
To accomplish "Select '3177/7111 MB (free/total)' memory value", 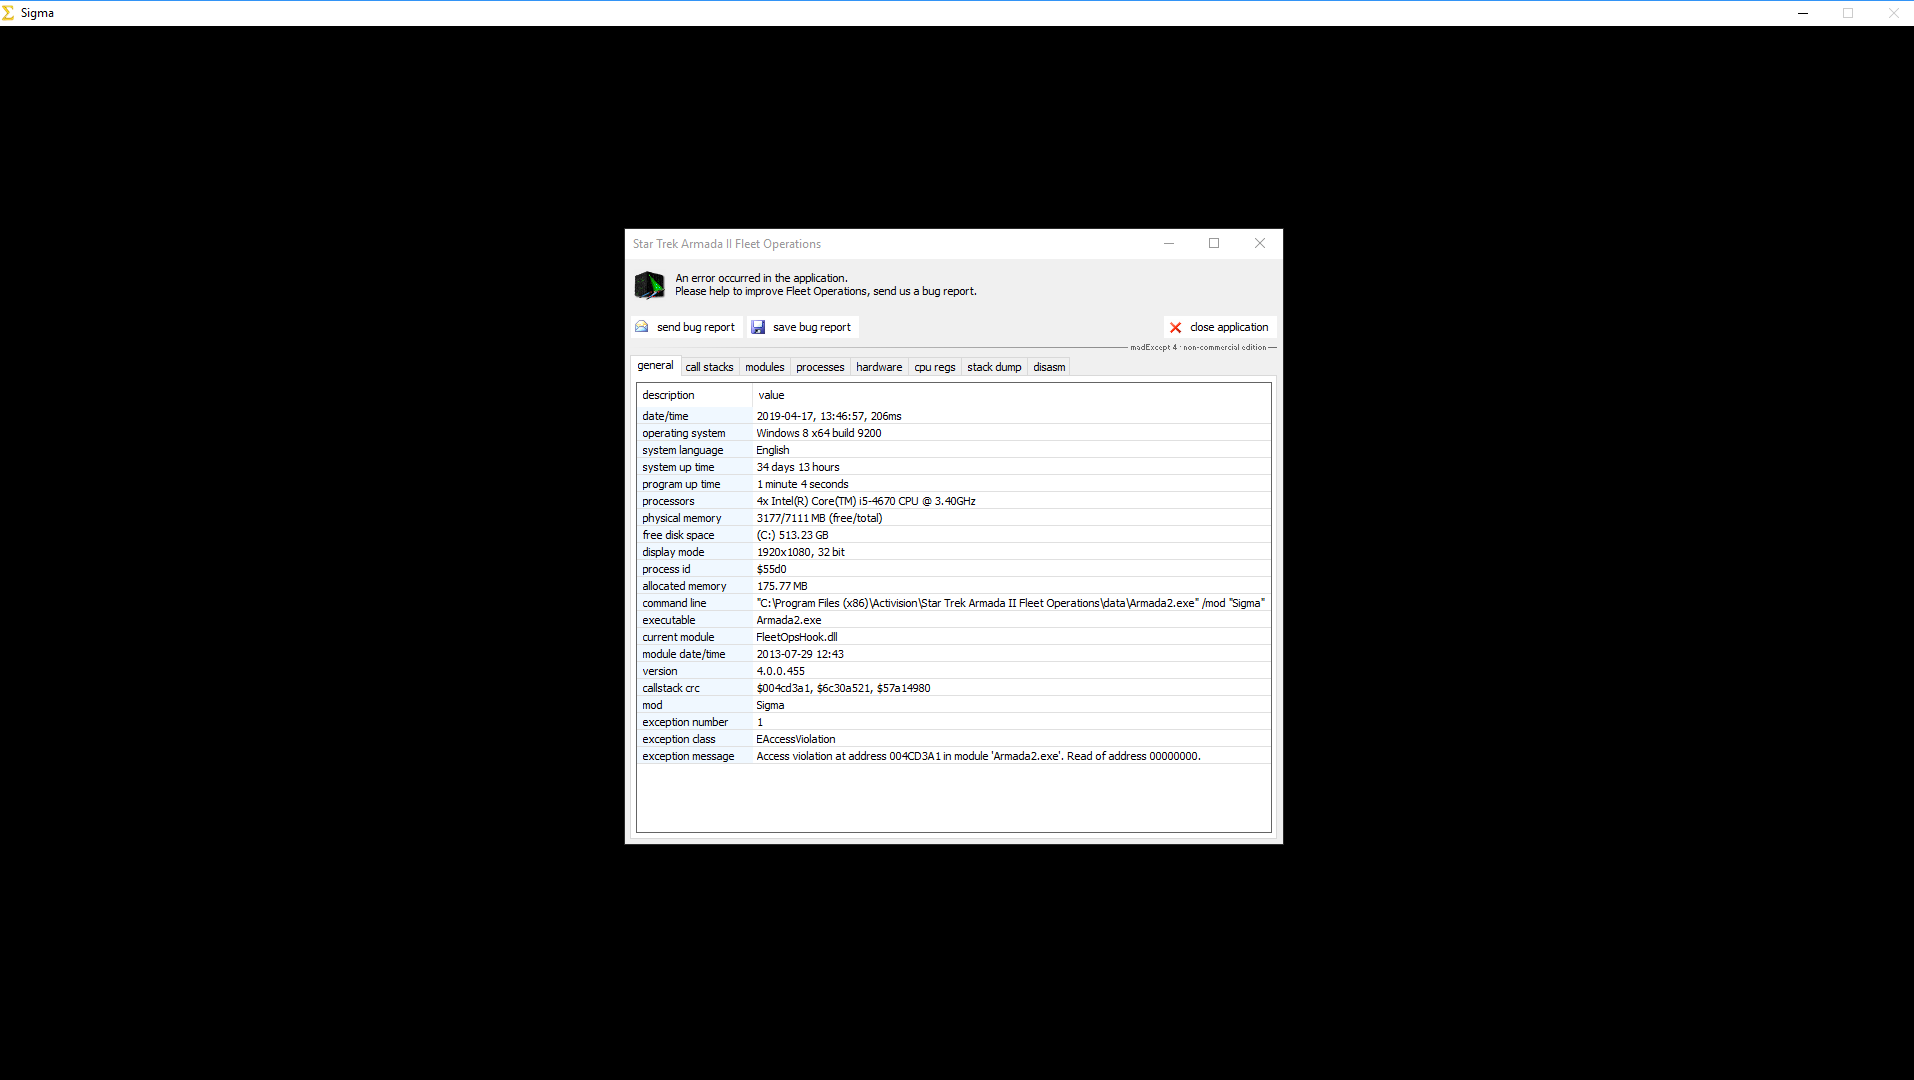I will [819, 518].
